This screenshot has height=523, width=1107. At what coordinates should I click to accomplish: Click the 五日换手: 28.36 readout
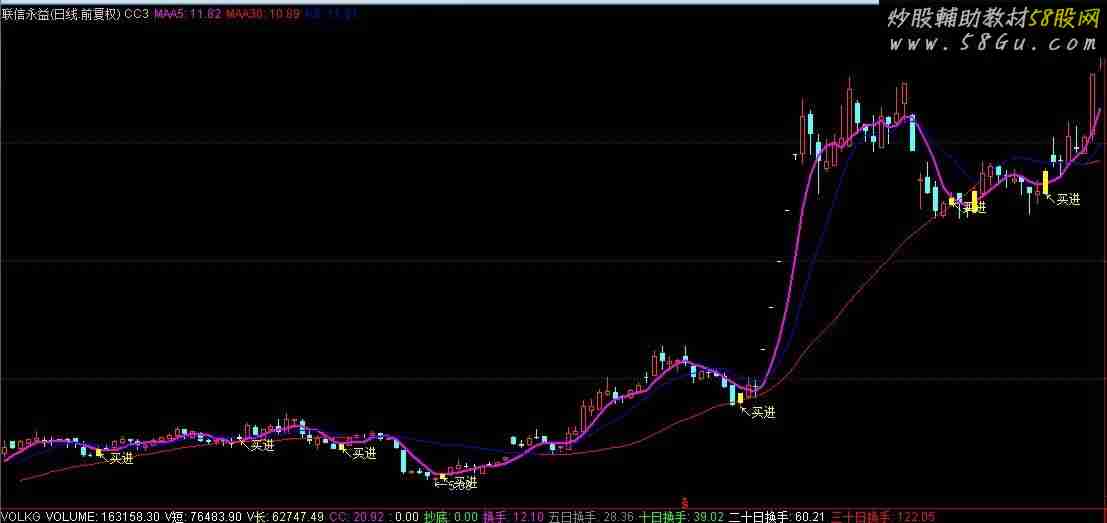tap(591, 517)
